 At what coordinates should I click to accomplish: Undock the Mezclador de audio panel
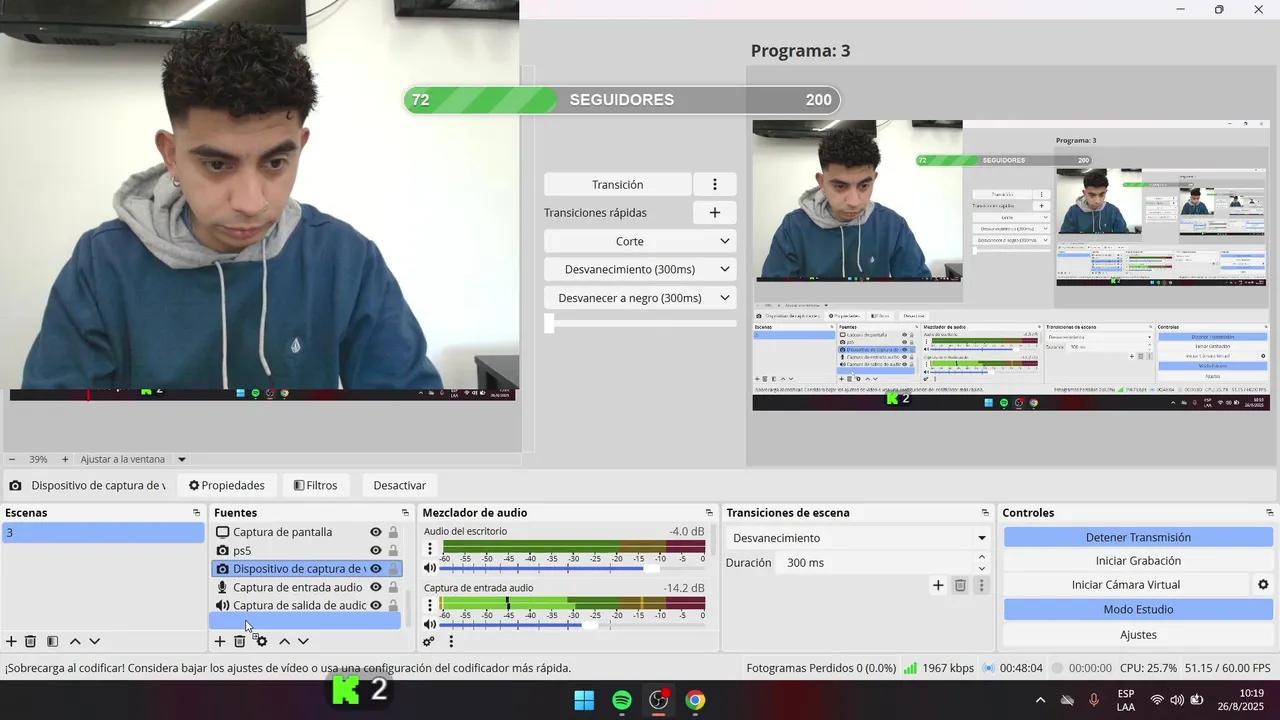point(709,513)
